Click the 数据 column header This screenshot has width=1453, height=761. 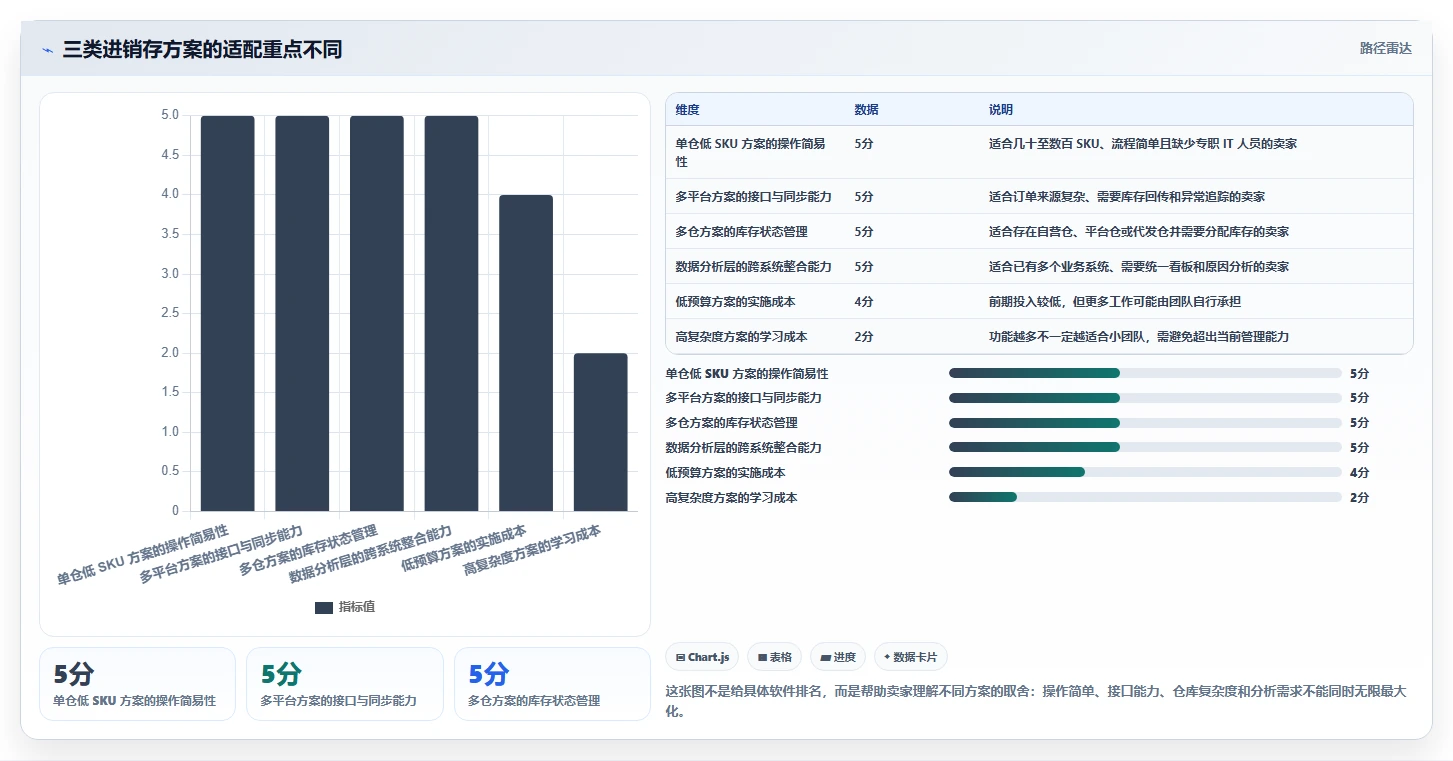point(867,110)
